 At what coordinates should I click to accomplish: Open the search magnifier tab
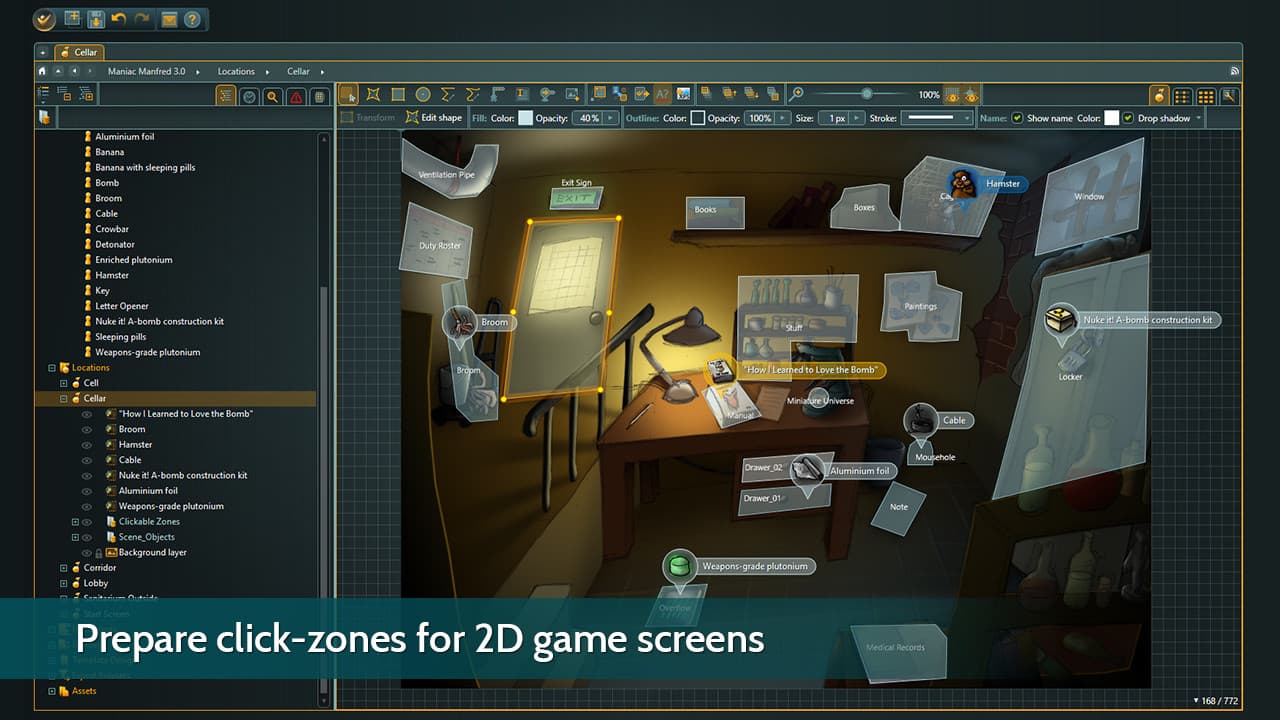point(272,97)
